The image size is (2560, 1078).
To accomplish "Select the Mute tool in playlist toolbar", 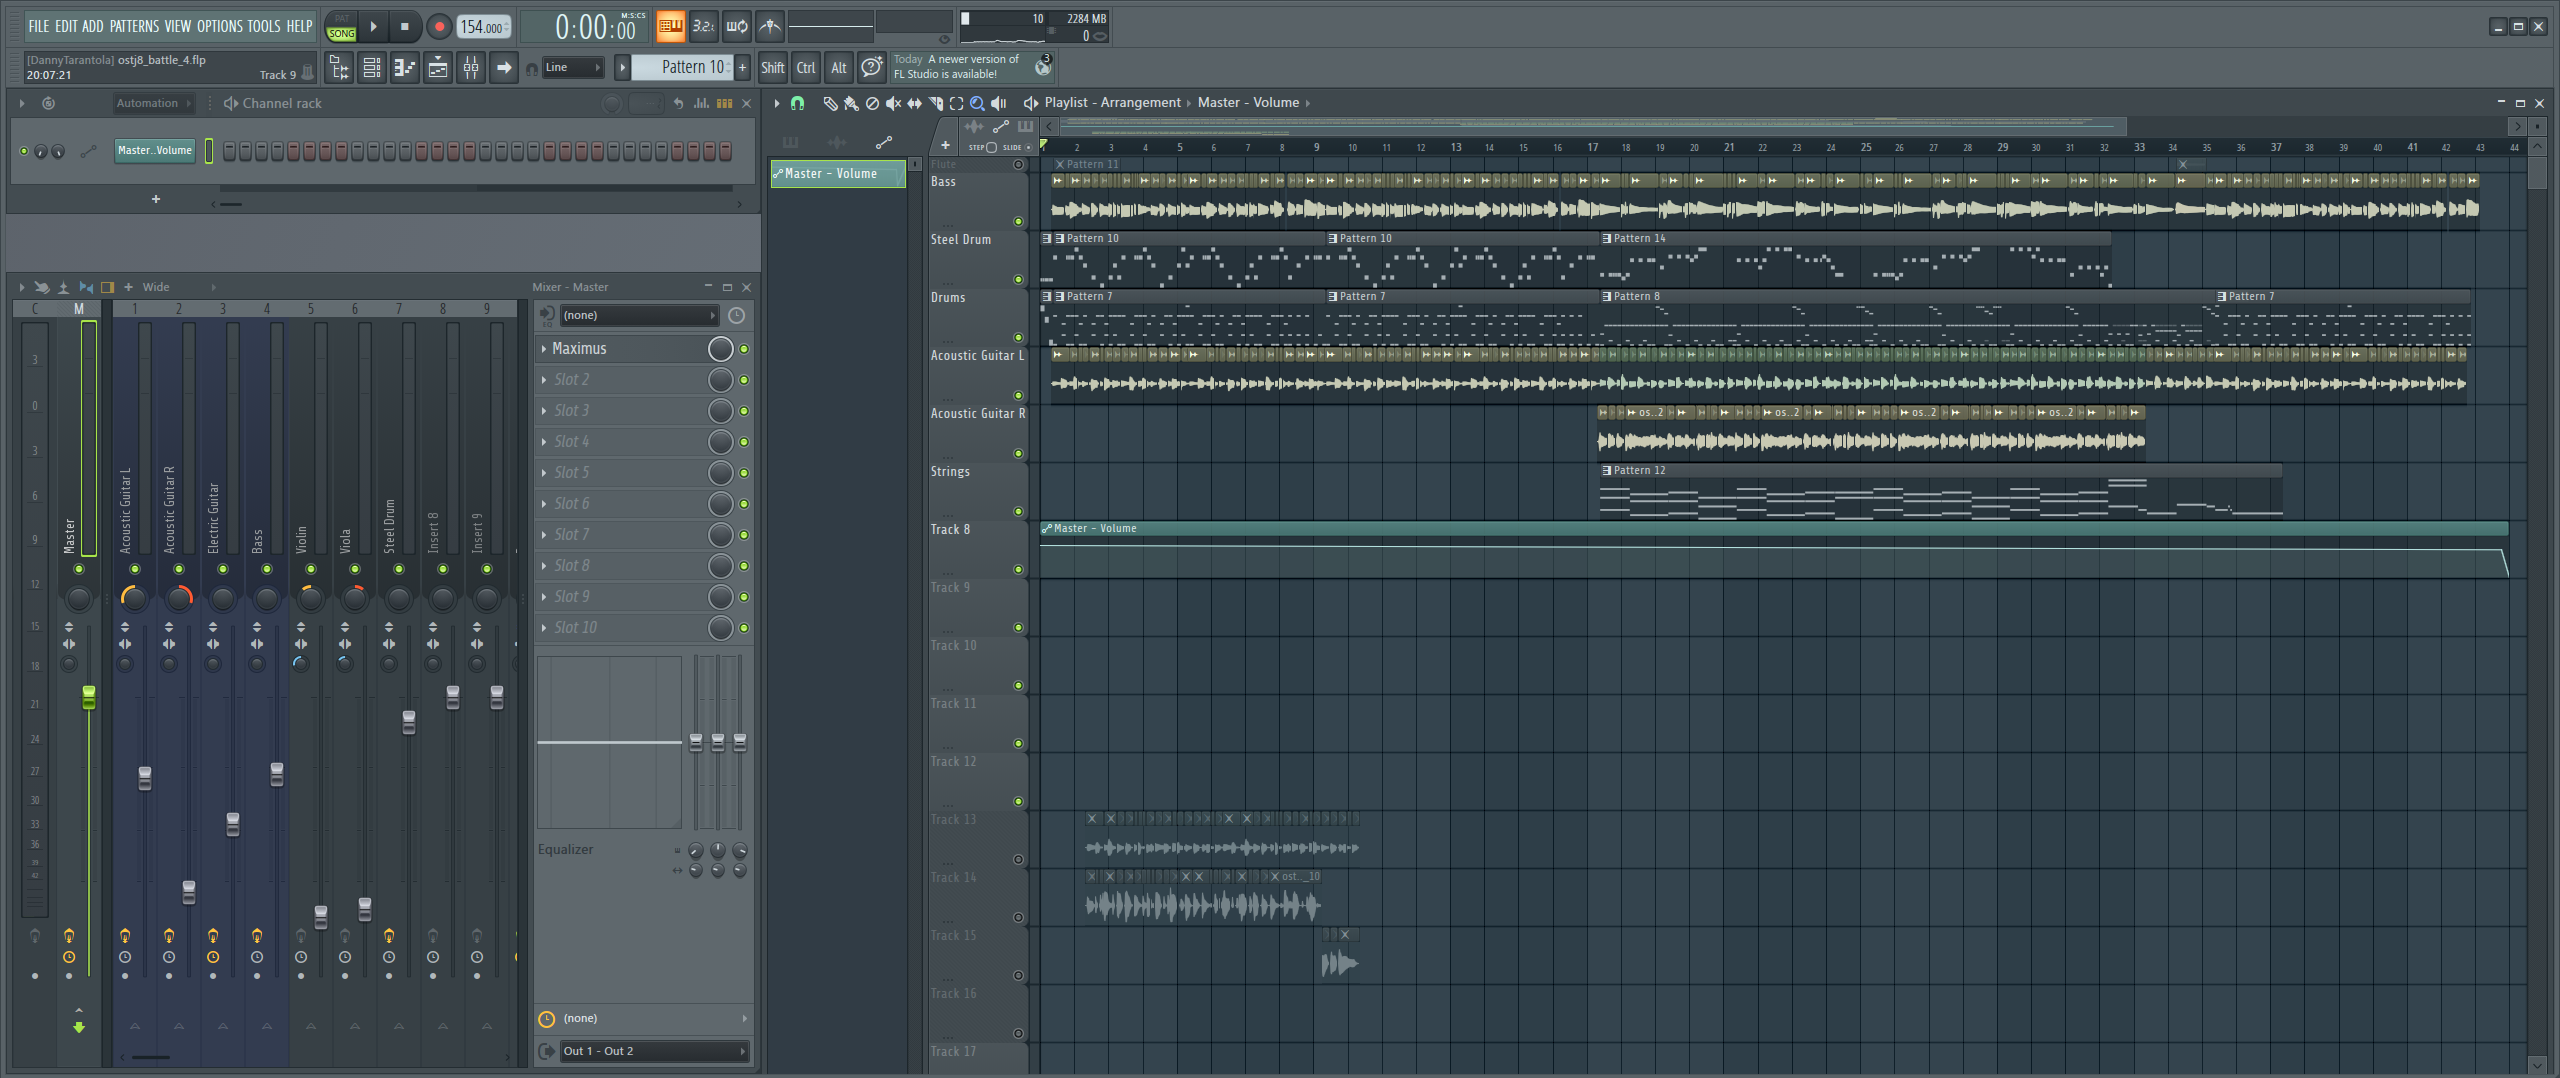I will (x=893, y=103).
